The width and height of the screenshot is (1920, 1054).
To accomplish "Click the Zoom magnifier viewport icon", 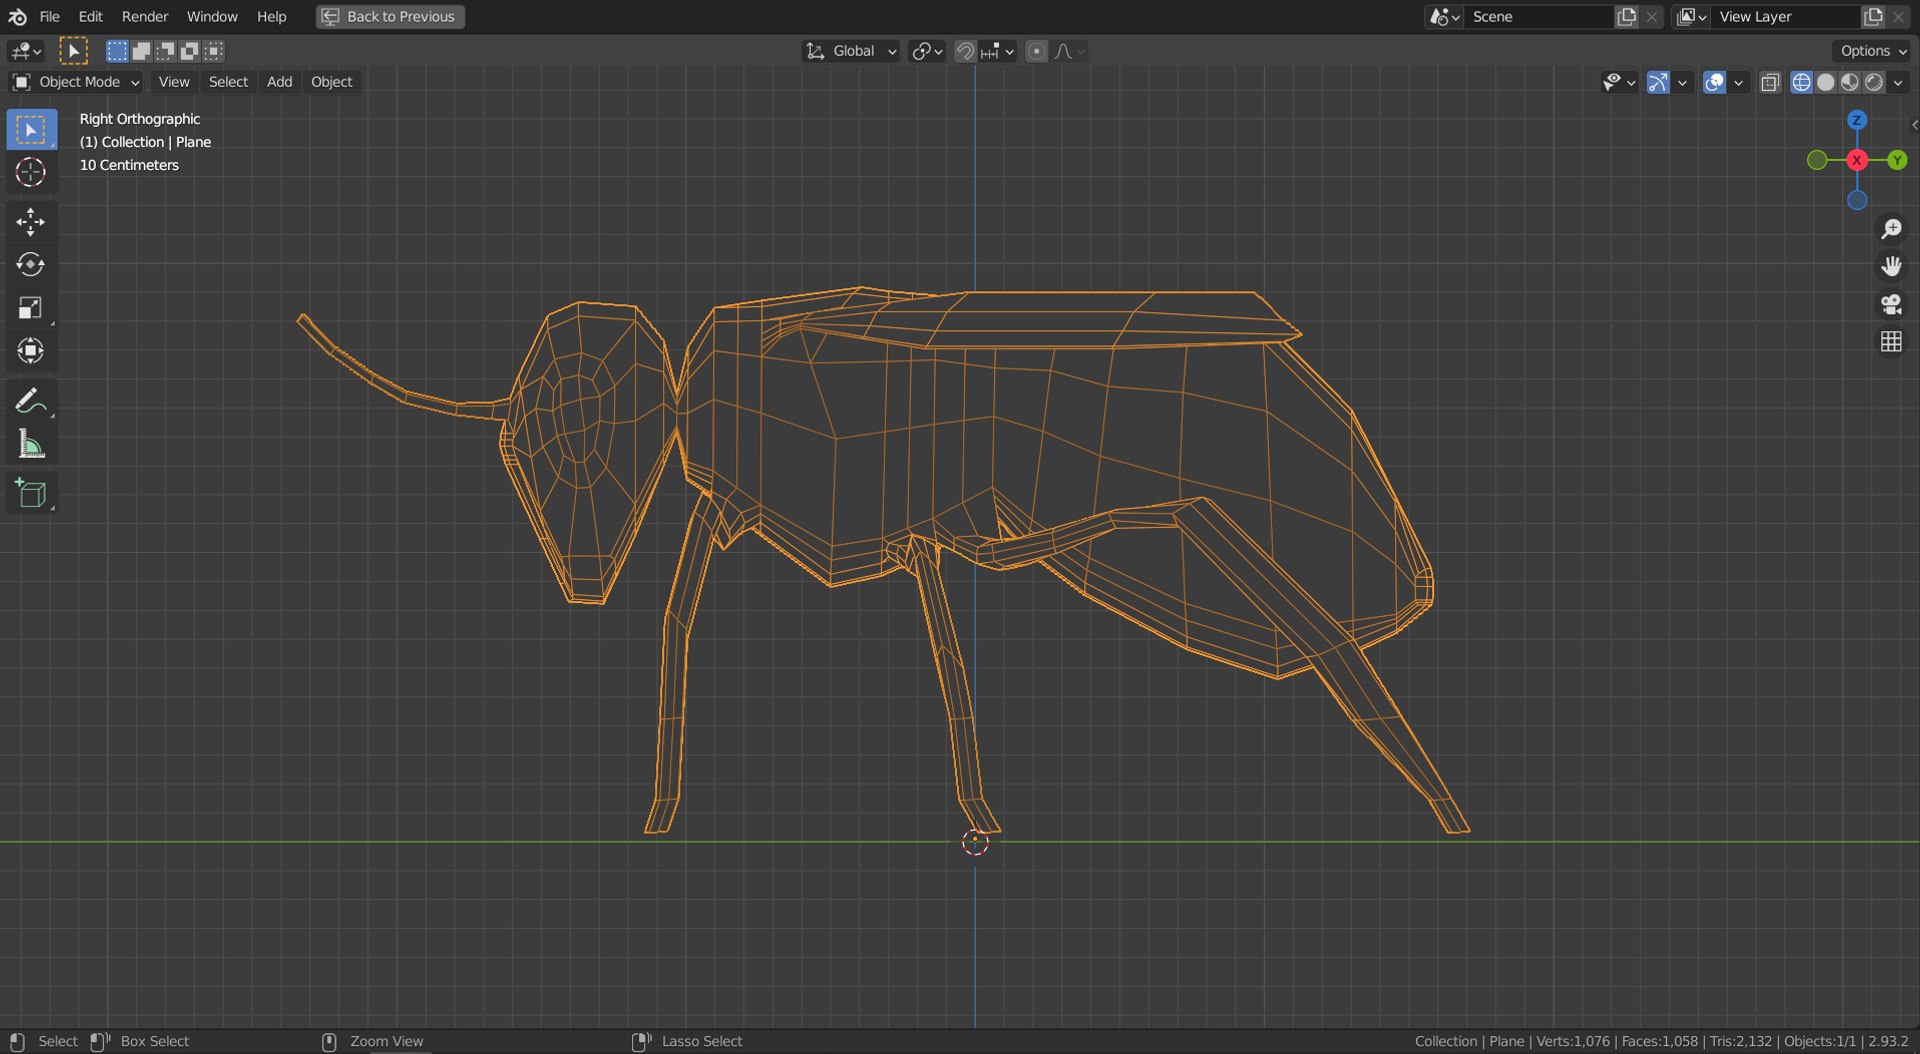I will tap(1891, 229).
